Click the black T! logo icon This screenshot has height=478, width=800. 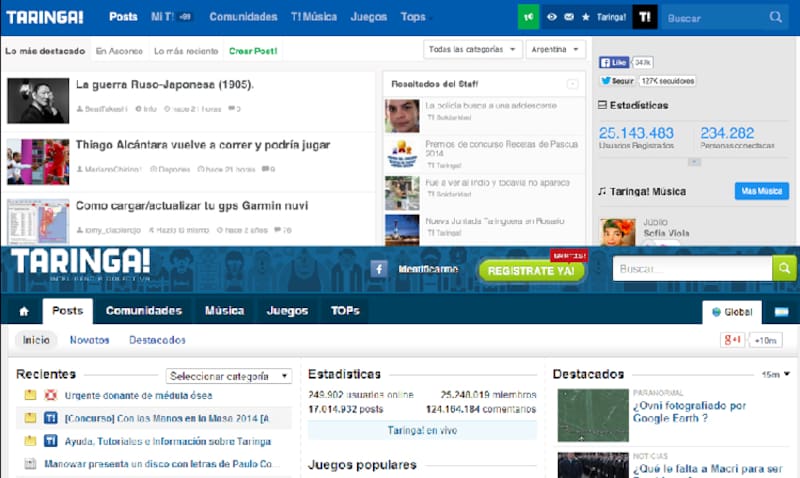pyautogui.click(x=645, y=17)
